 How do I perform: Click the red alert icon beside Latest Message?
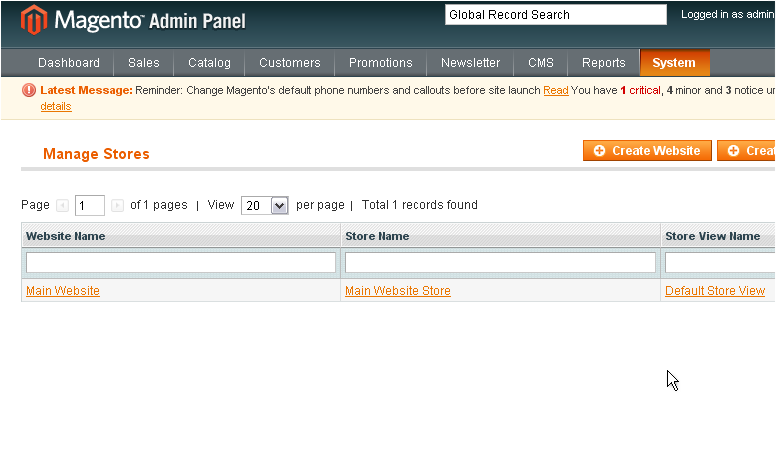tap(29, 90)
